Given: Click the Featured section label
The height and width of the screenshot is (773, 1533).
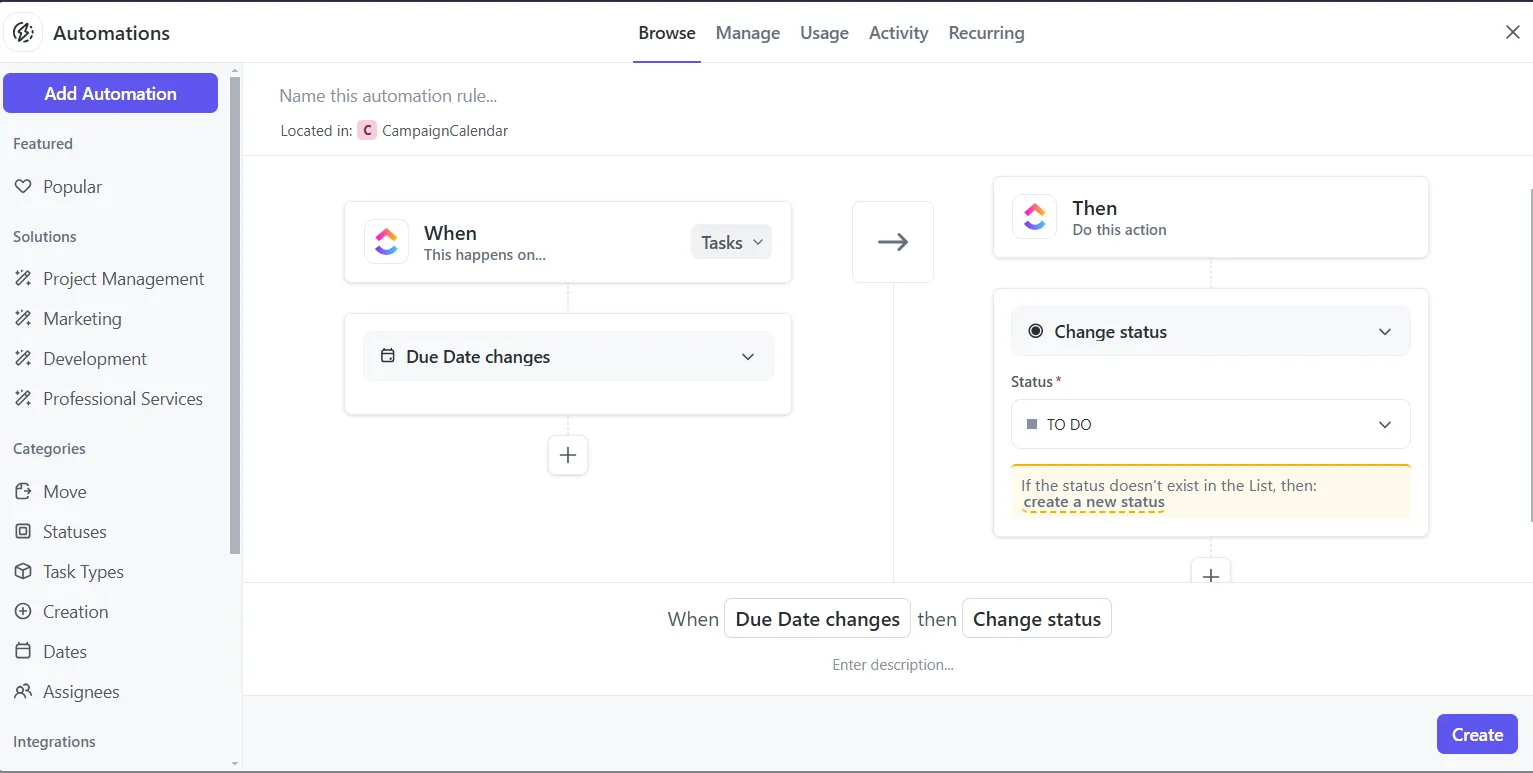Looking at the screenshot, I should click(x=43, y=144).
